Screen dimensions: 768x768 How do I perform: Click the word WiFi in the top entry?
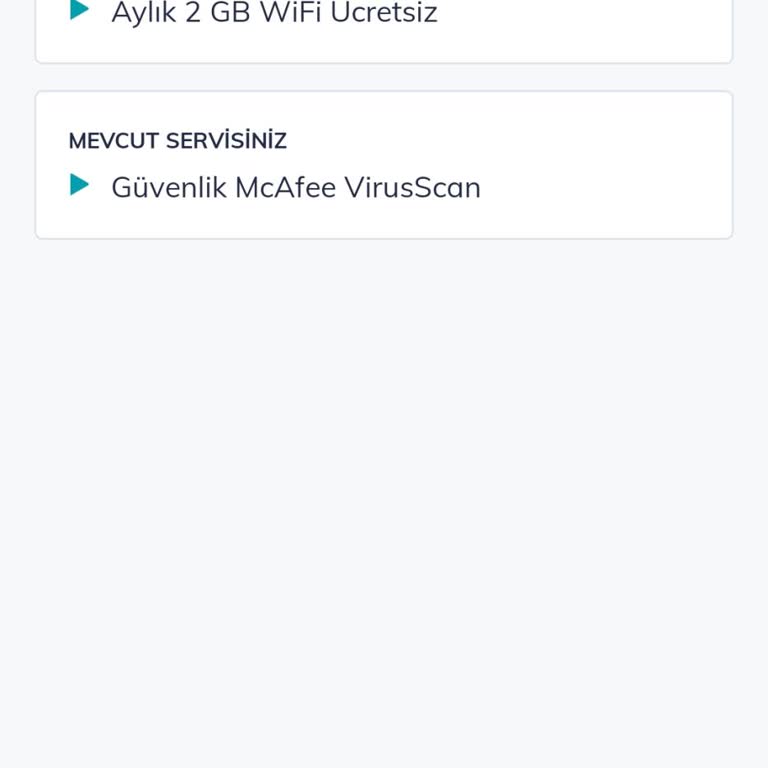pos(290,12)
